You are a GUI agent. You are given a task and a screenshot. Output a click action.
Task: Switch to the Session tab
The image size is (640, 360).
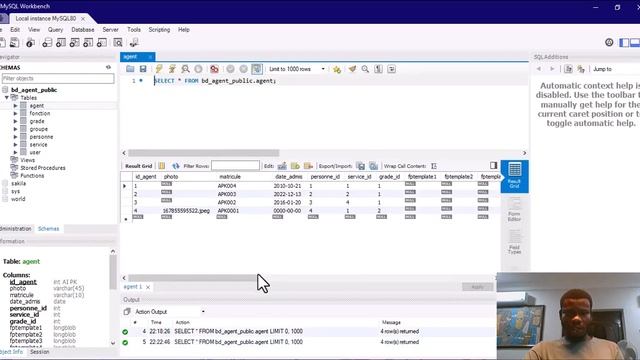pyautogui.click(x=40, y=352)
